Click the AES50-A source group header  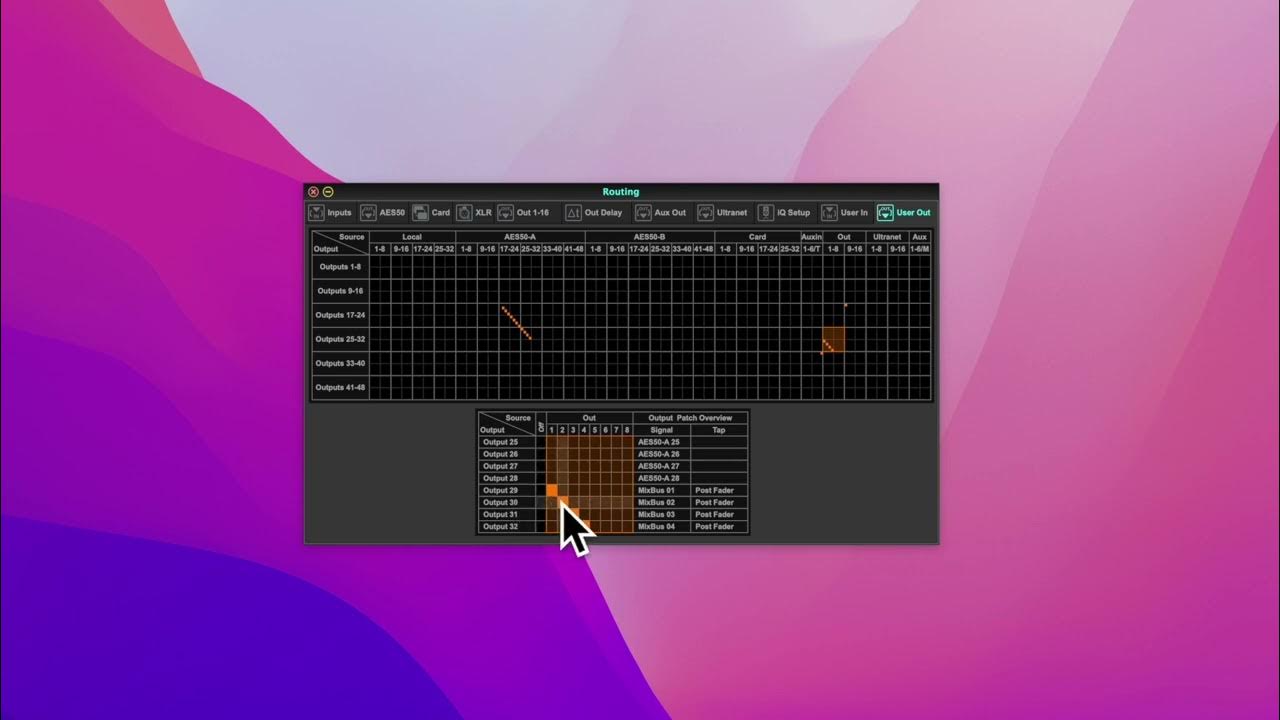[x=520, y=237]
